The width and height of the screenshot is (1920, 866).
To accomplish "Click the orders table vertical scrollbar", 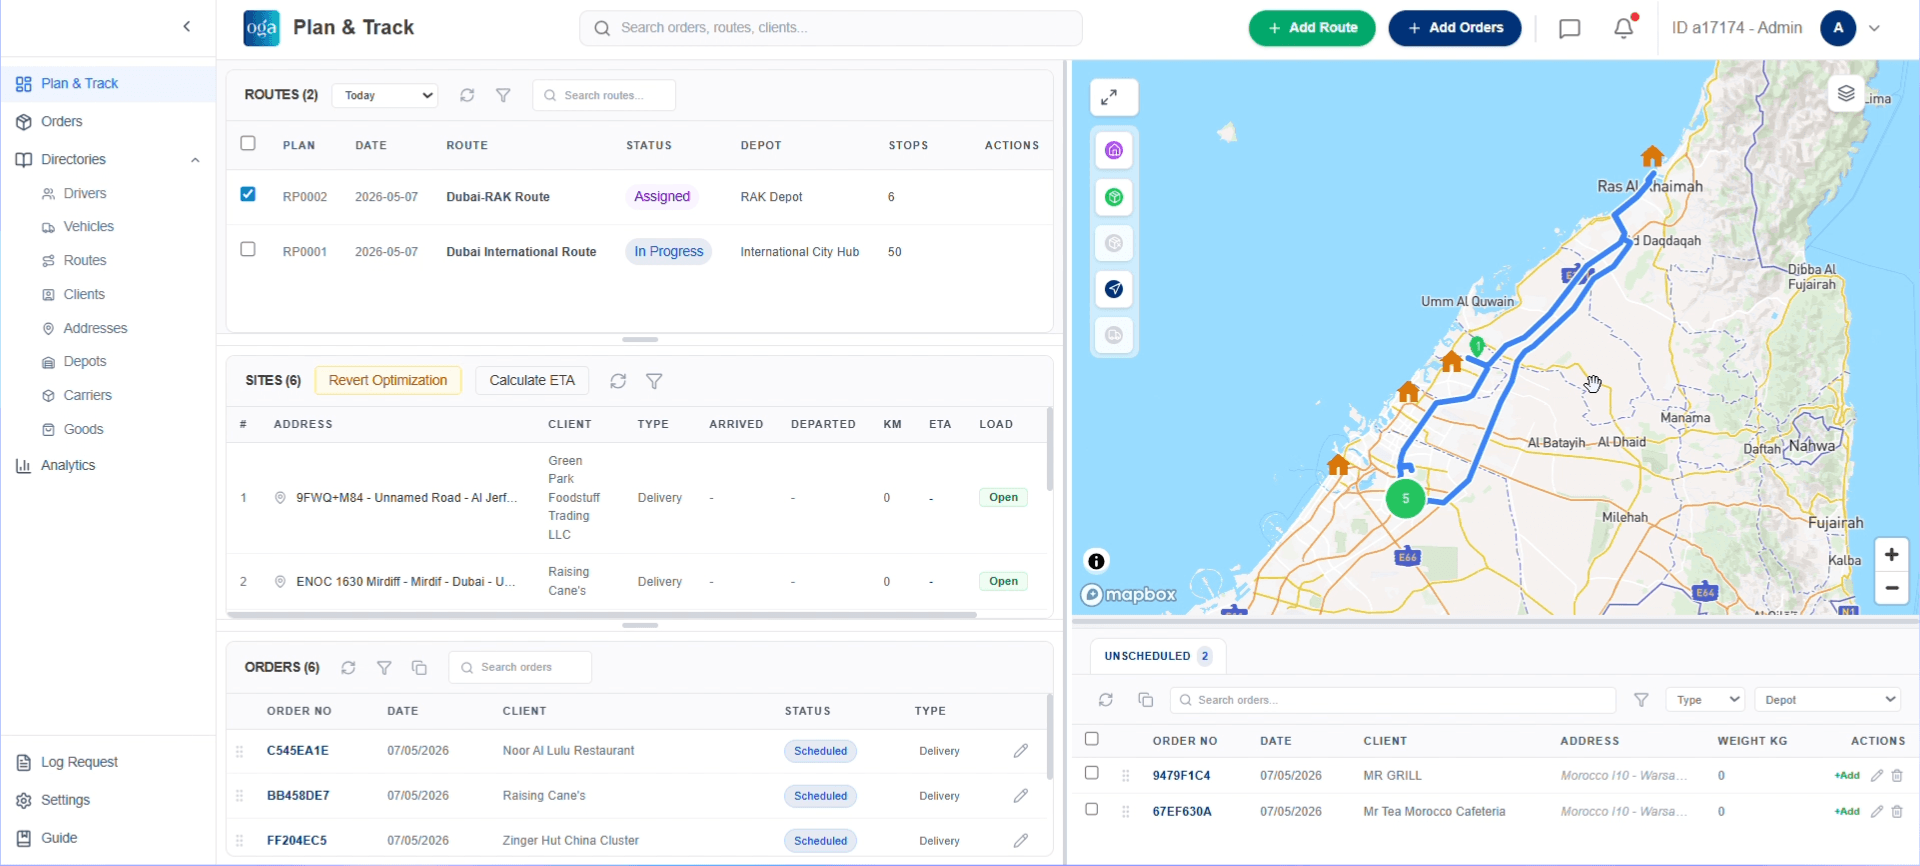I will pos(1049,736).
